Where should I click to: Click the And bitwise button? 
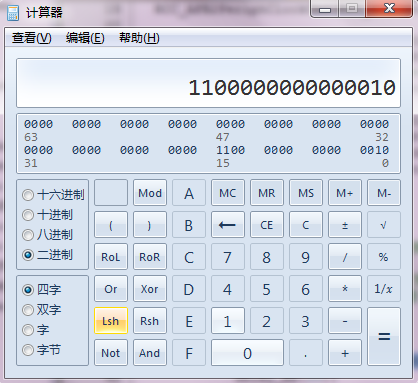(x=150, y=353)
